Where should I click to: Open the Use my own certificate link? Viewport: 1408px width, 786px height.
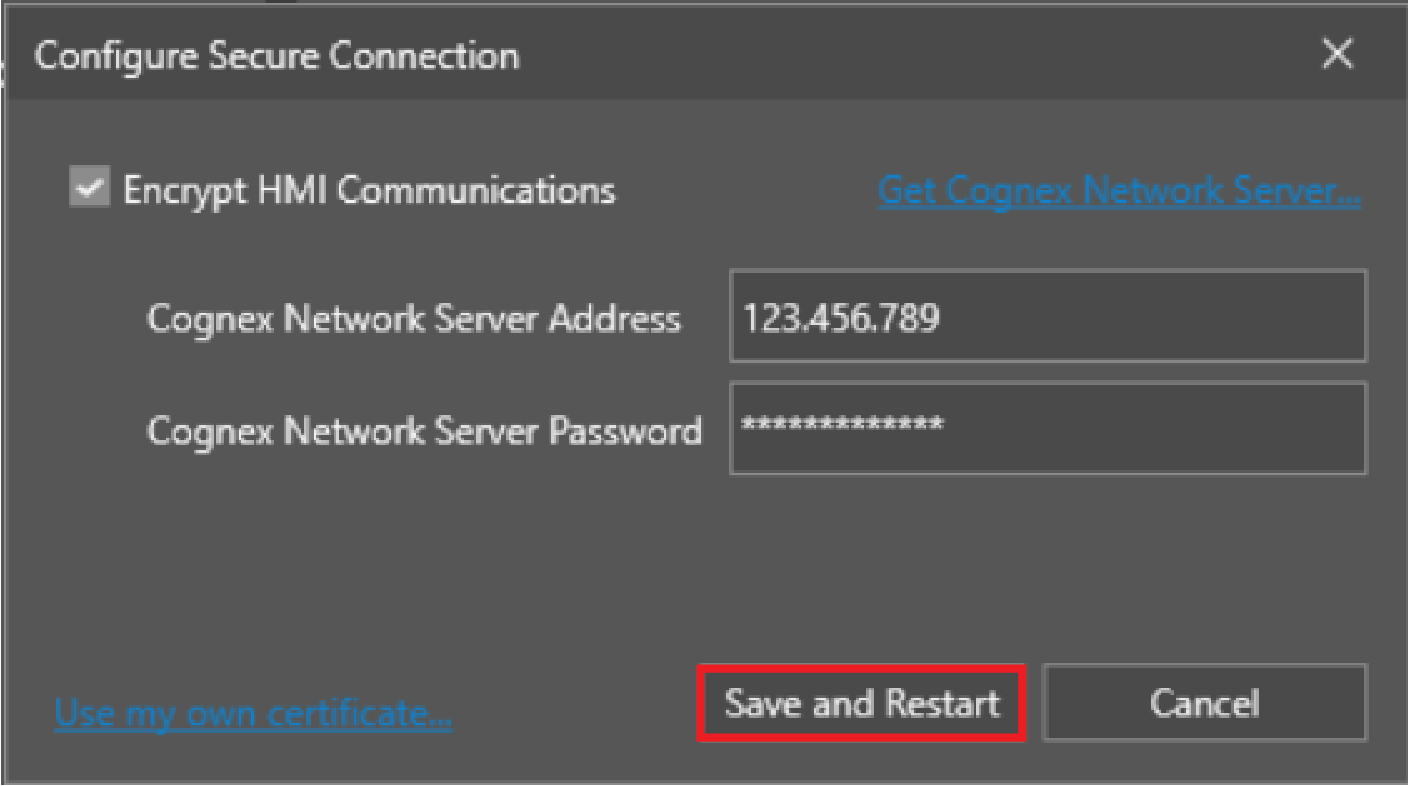click(x=253, y=713)
